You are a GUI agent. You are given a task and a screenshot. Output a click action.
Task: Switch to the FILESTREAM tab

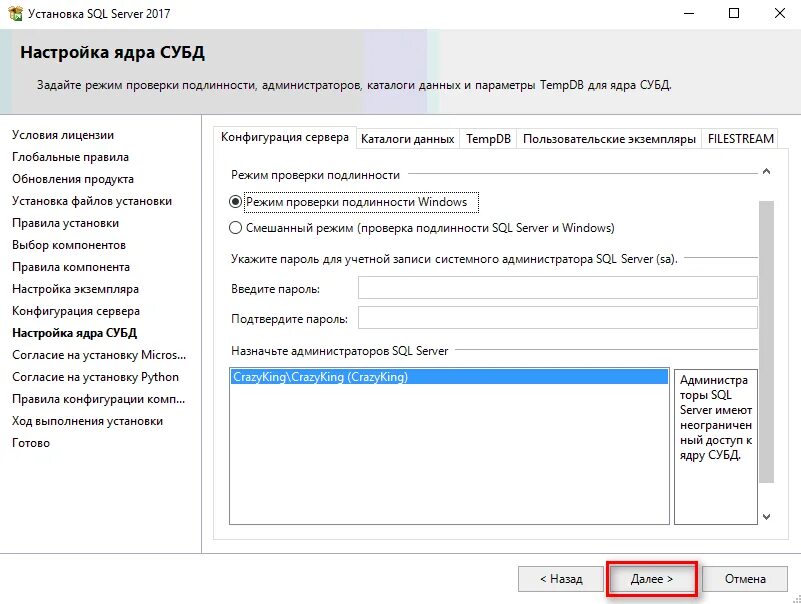click(740, 139)
